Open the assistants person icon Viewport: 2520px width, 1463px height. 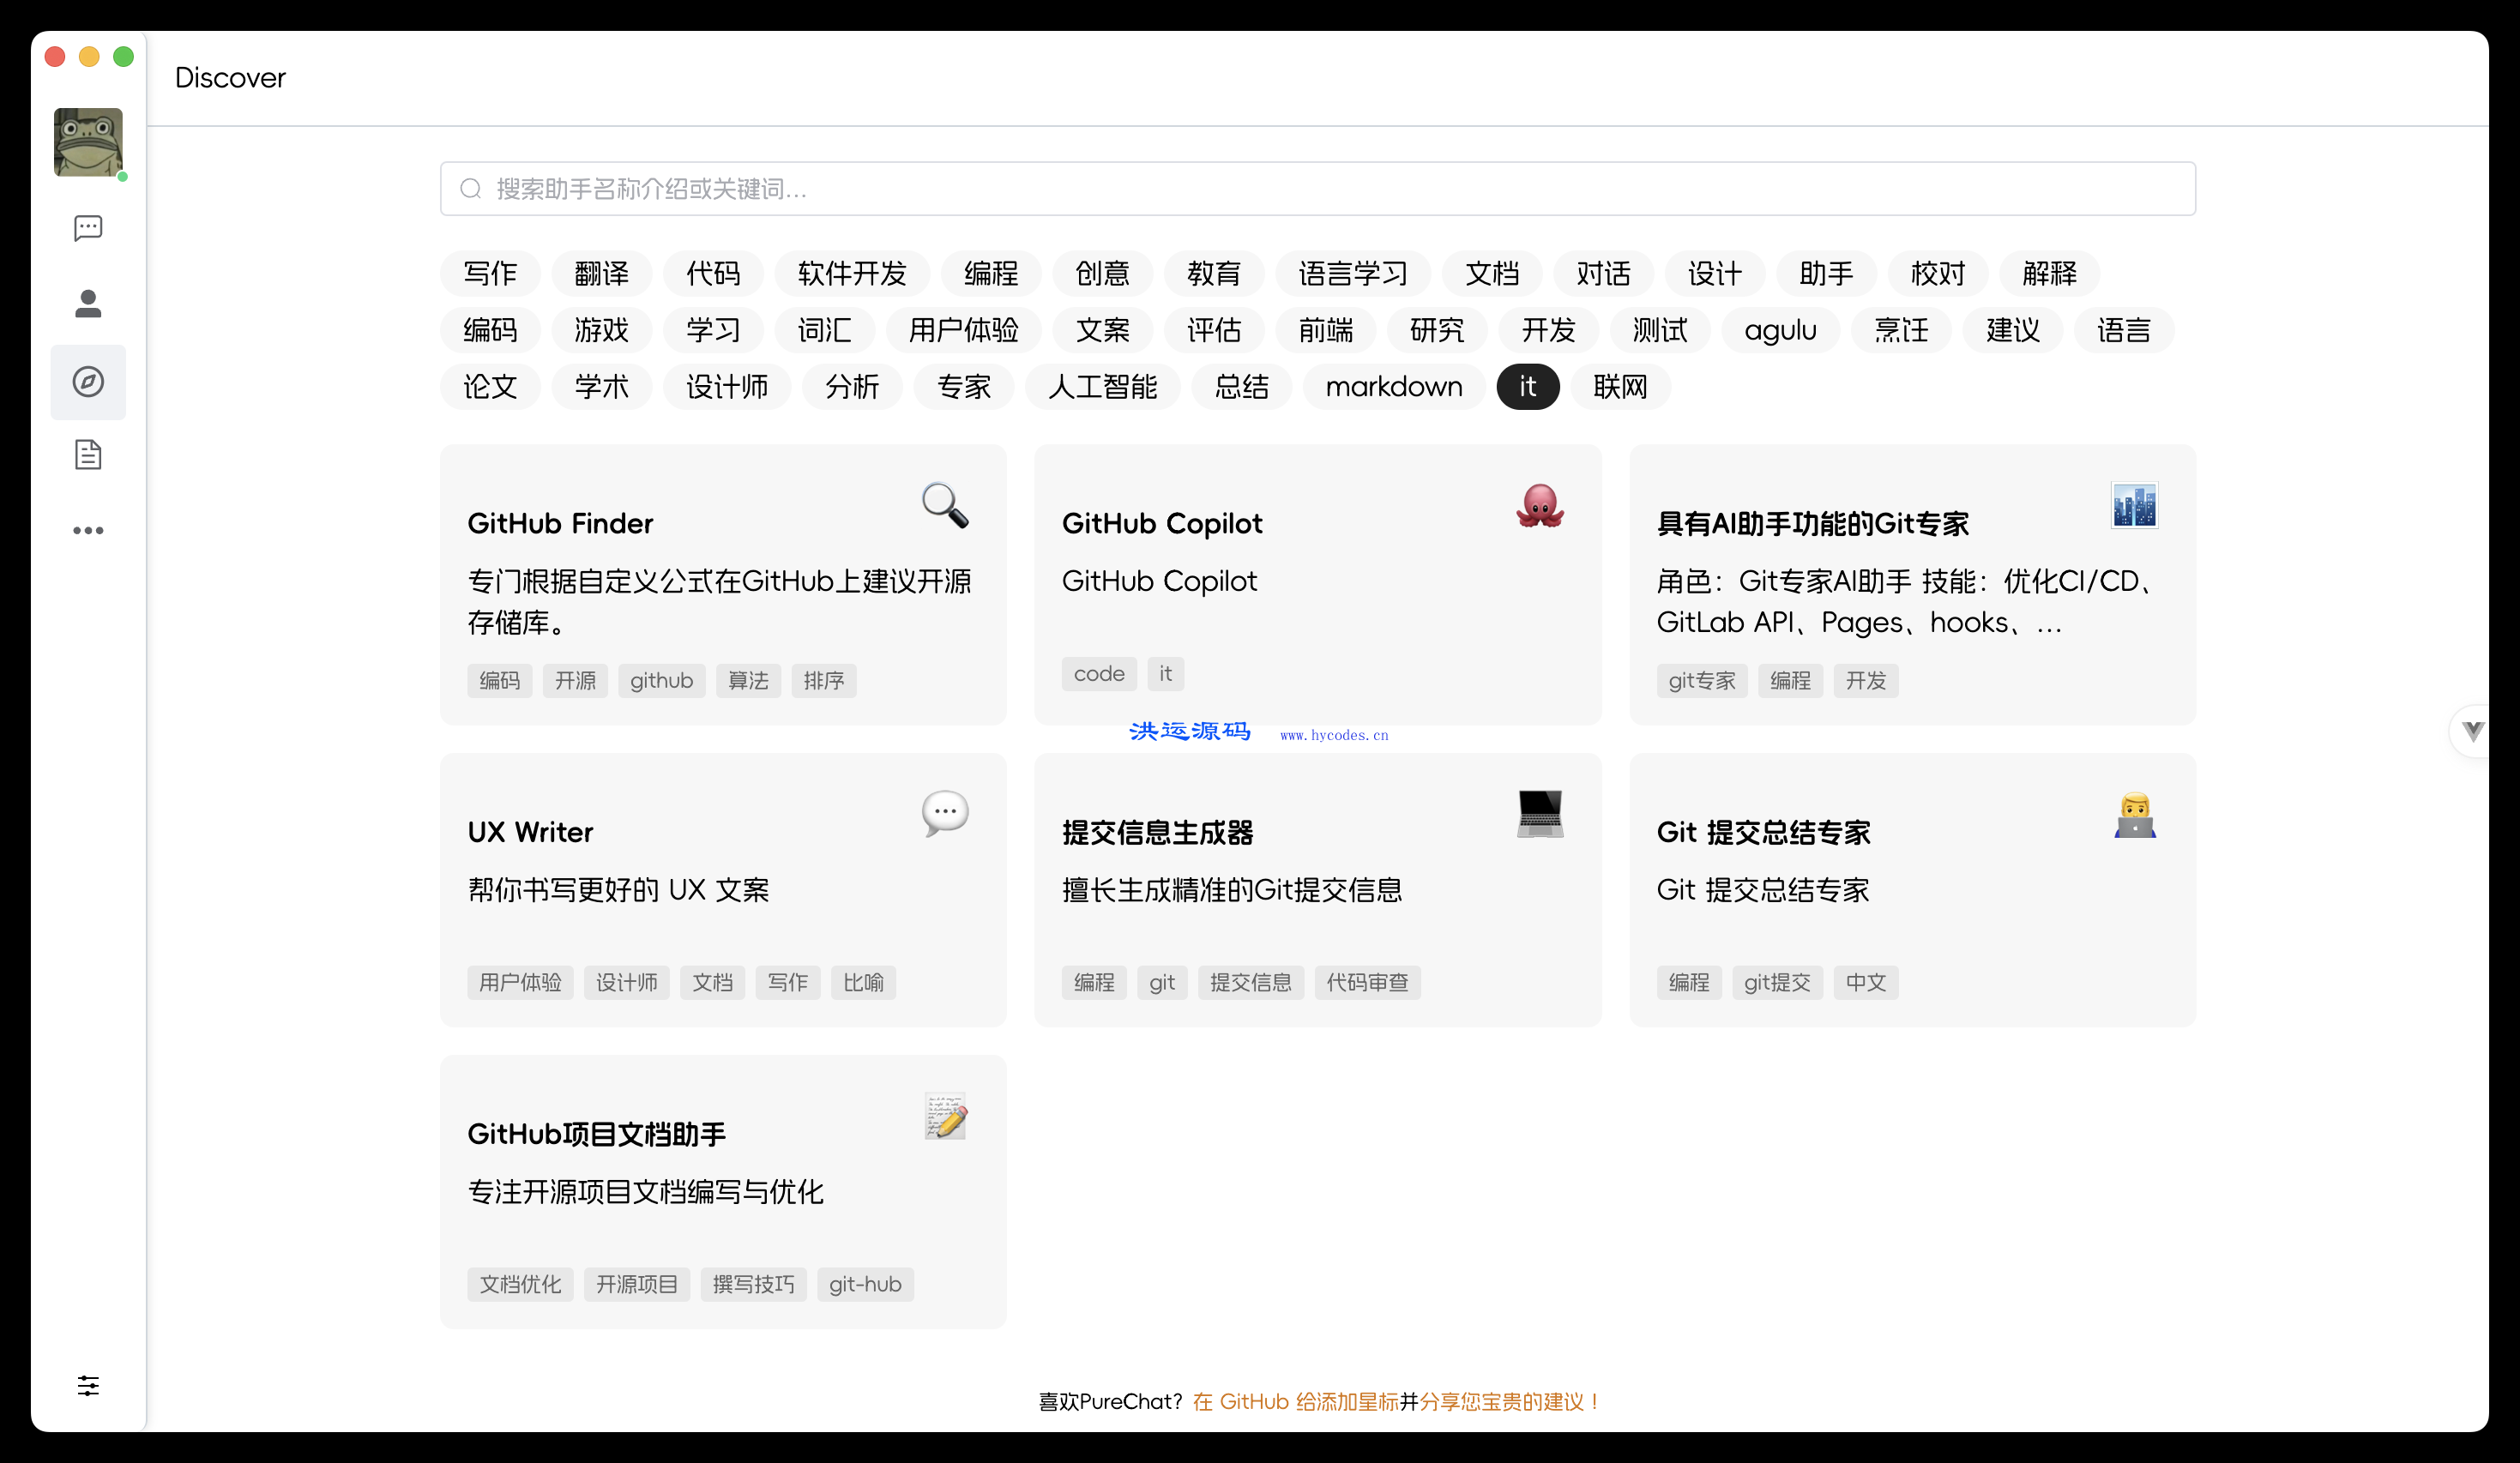(88, 304)
